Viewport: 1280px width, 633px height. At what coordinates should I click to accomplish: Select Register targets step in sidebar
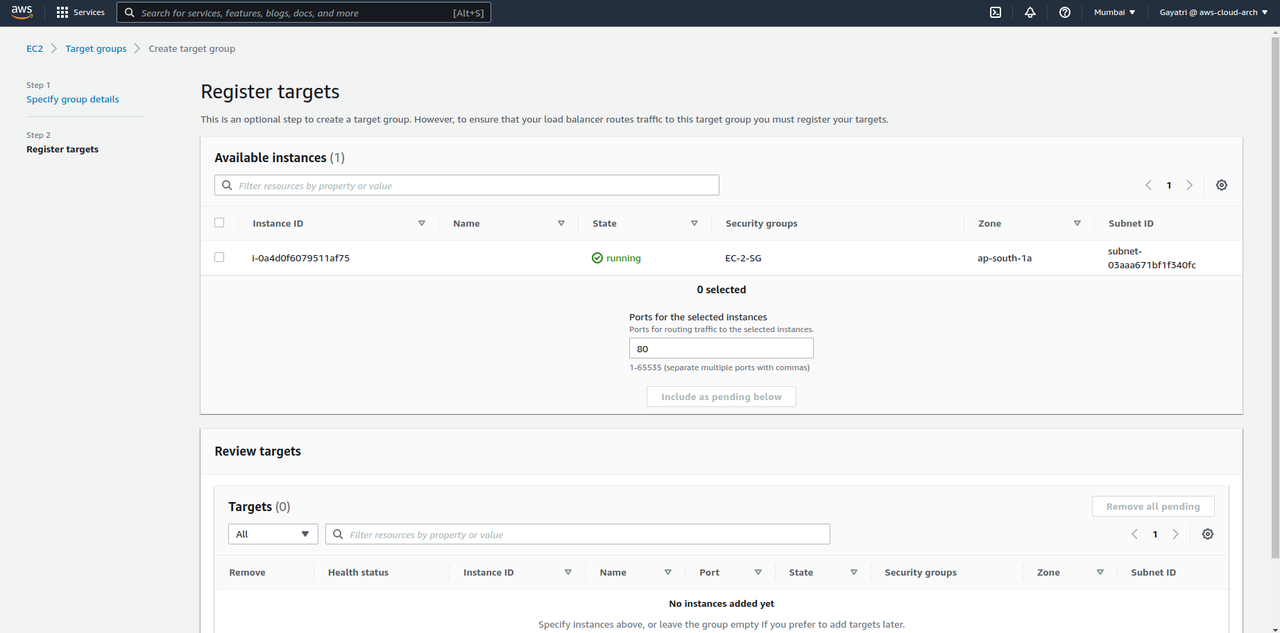pyautogui.click(x=62, y=149)
